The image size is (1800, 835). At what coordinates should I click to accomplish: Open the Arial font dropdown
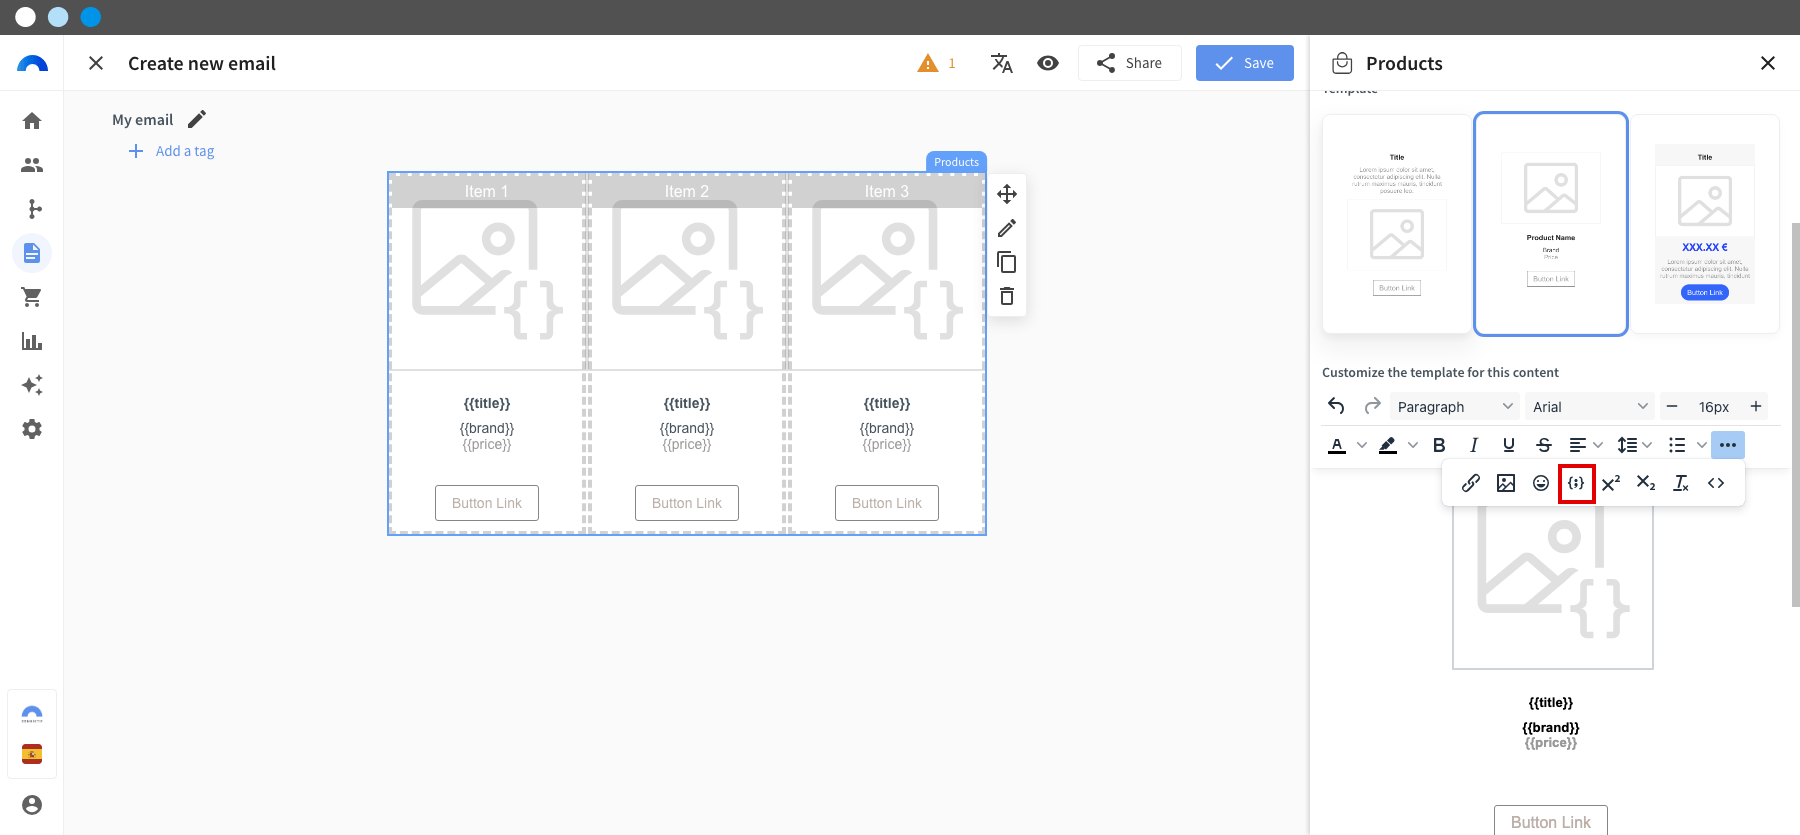tap(1590, 406)
